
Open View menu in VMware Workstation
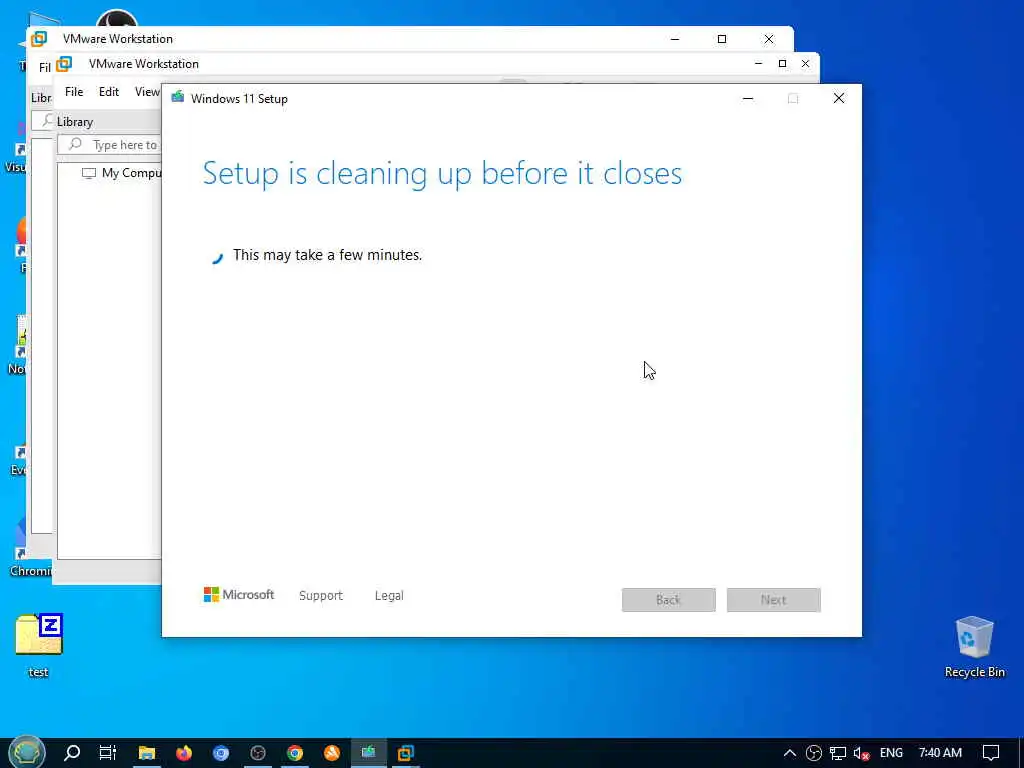[147, 91]
